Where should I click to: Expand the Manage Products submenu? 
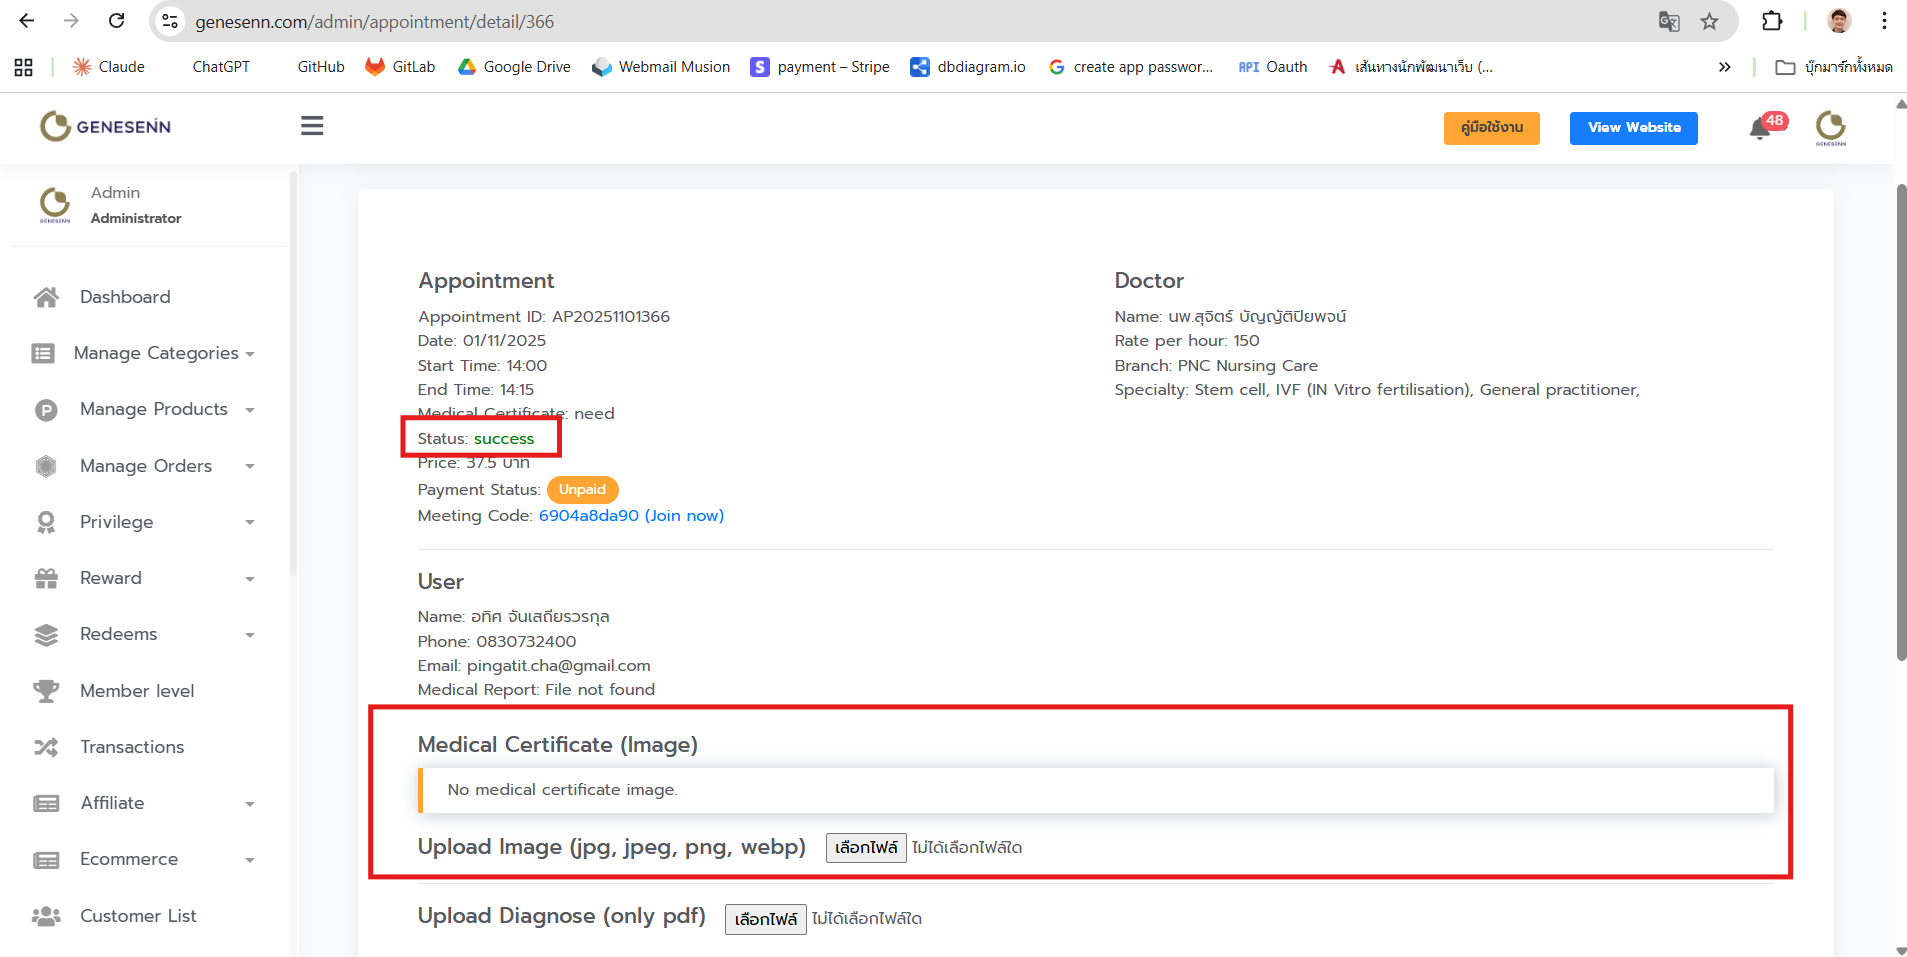250,410
